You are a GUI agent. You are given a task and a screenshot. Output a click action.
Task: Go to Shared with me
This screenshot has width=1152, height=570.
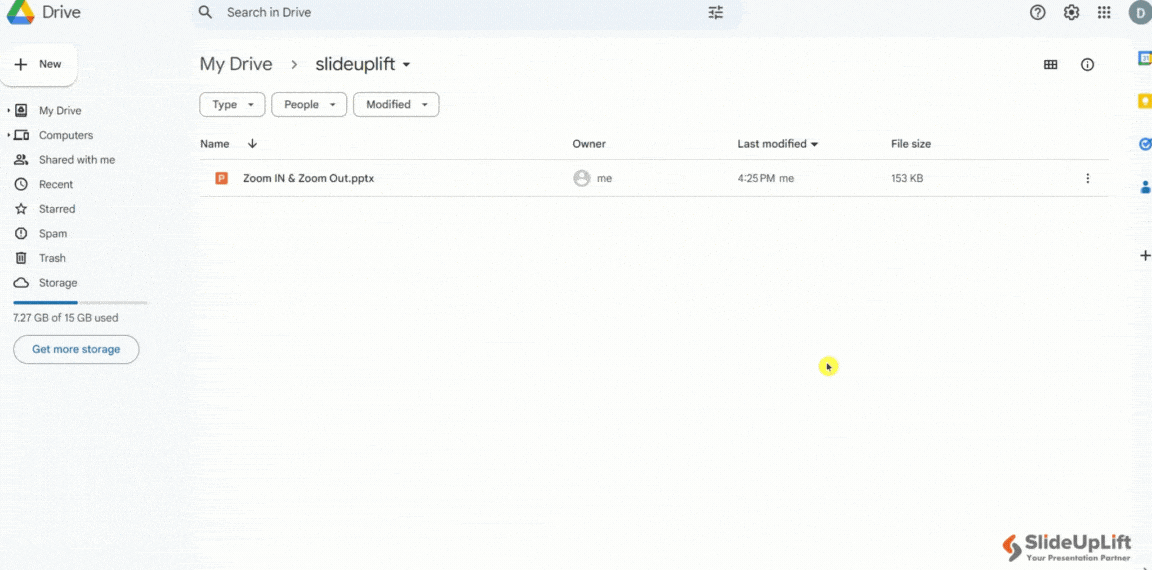click(77, 160)
